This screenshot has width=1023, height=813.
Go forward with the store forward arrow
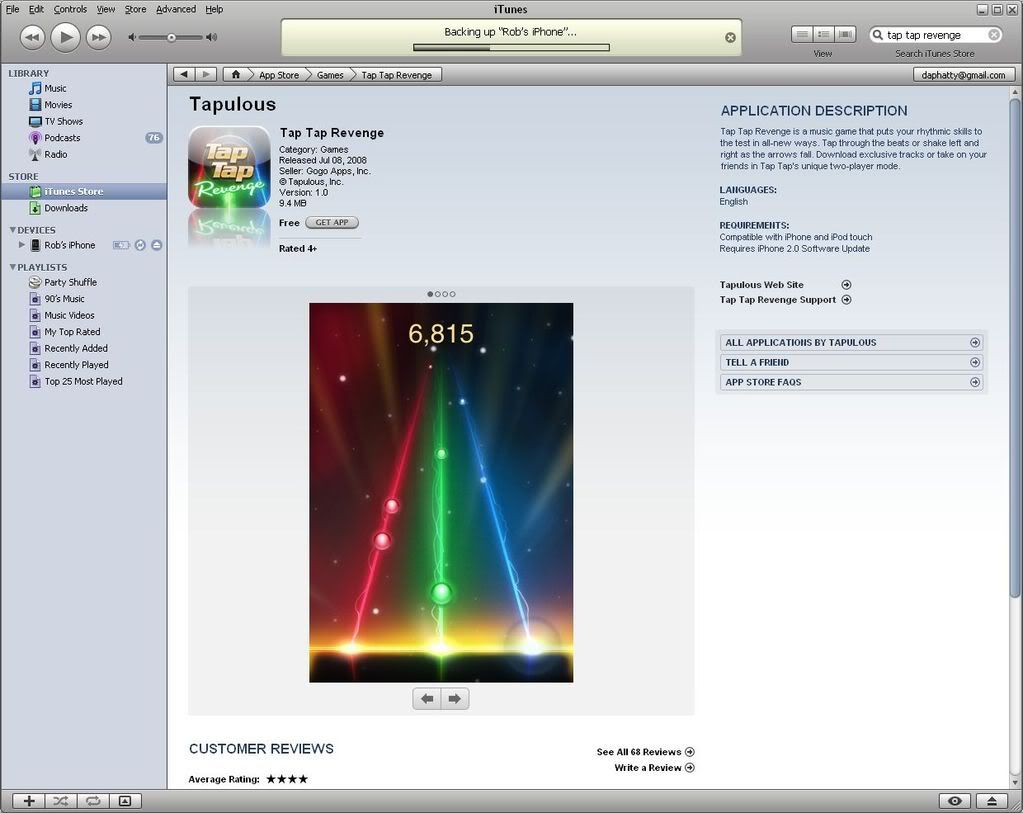(x=206, y=74)
